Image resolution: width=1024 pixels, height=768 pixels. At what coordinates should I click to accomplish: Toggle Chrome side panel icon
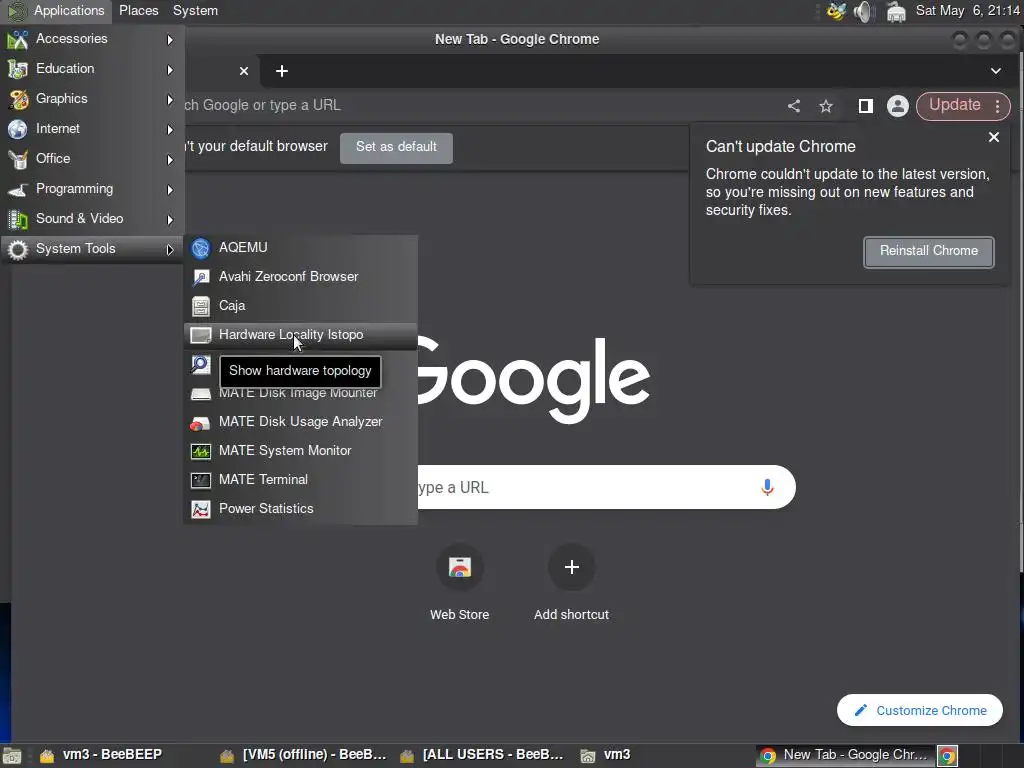865,106
